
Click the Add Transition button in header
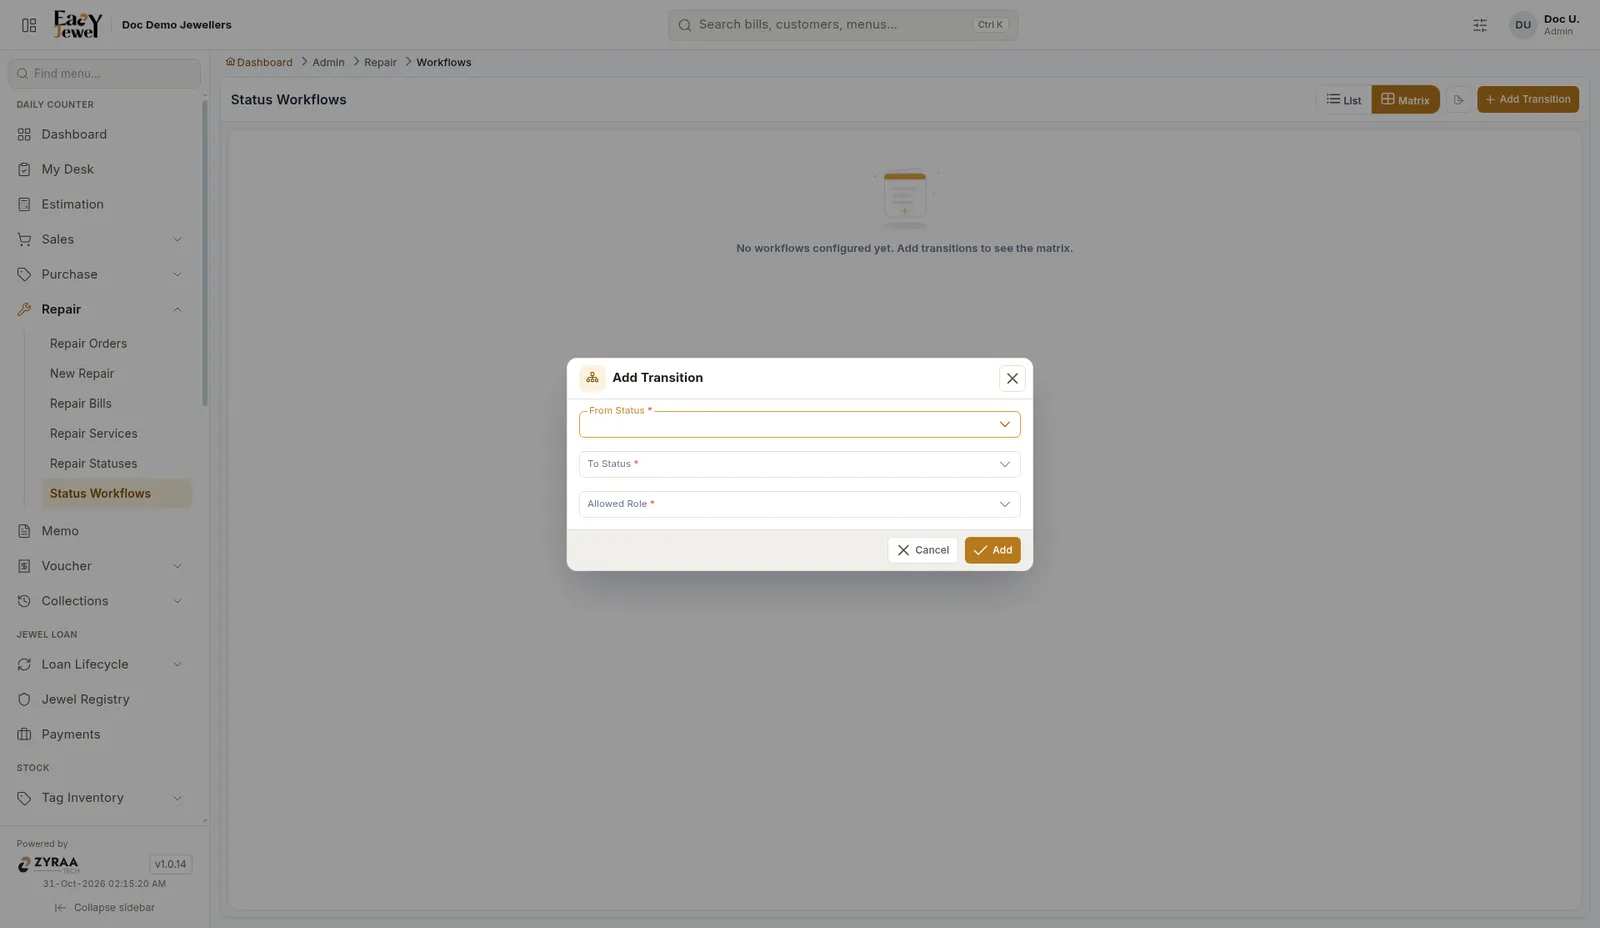(1527, 99)
